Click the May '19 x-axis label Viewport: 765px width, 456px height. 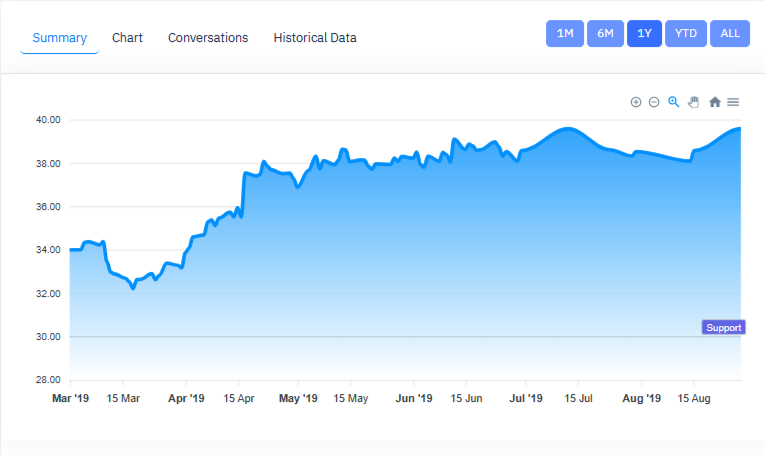click(298, 398)
